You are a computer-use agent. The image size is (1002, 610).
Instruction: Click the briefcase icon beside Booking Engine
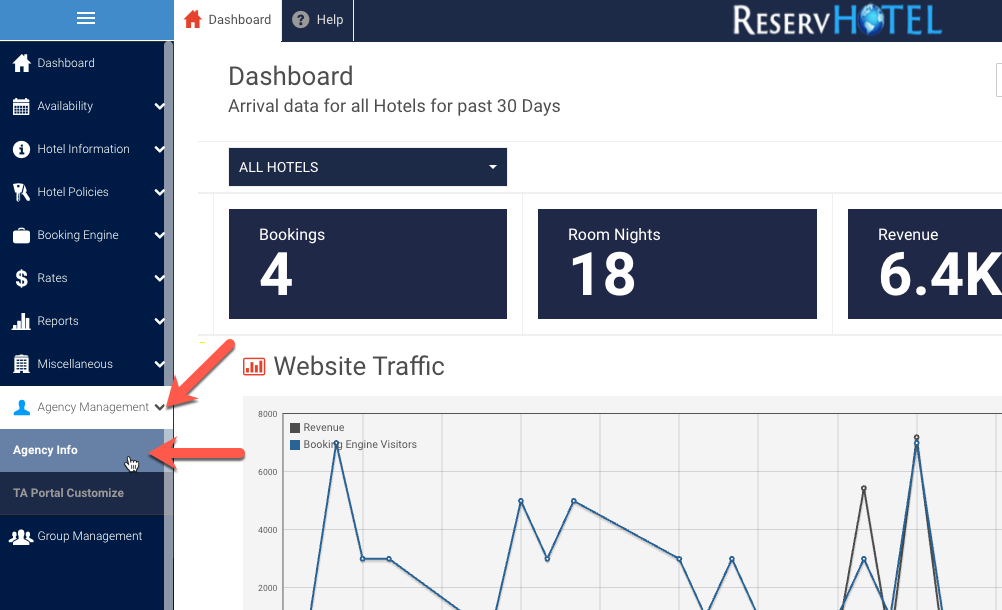(x=21, y=235)
